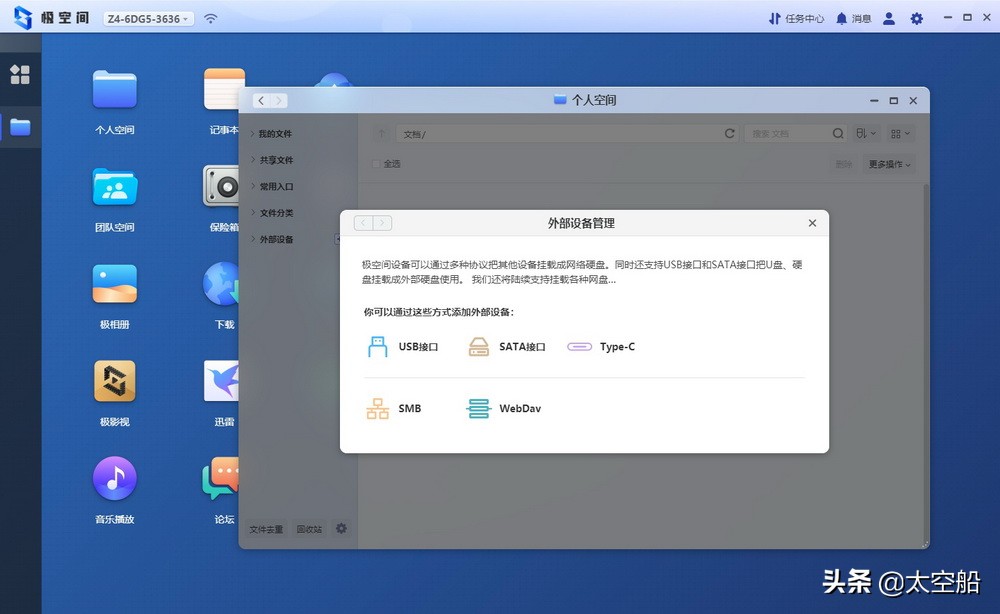Viewport: 1000px width, 614px height.
Task: Click the app grid icon in left sidebar
Action: click(x=20, y=75)
